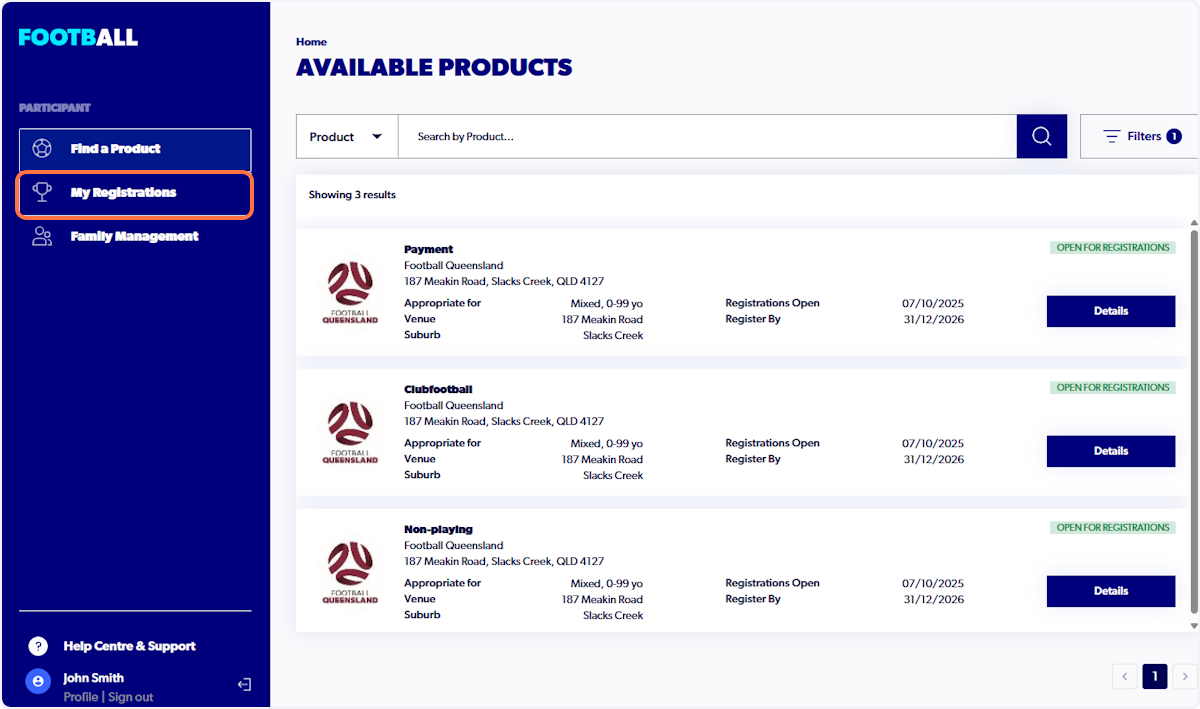Click the filter lines icon next to Filters
Image resolution: width=1200 pixels, height=709 pixels.
1111,136
